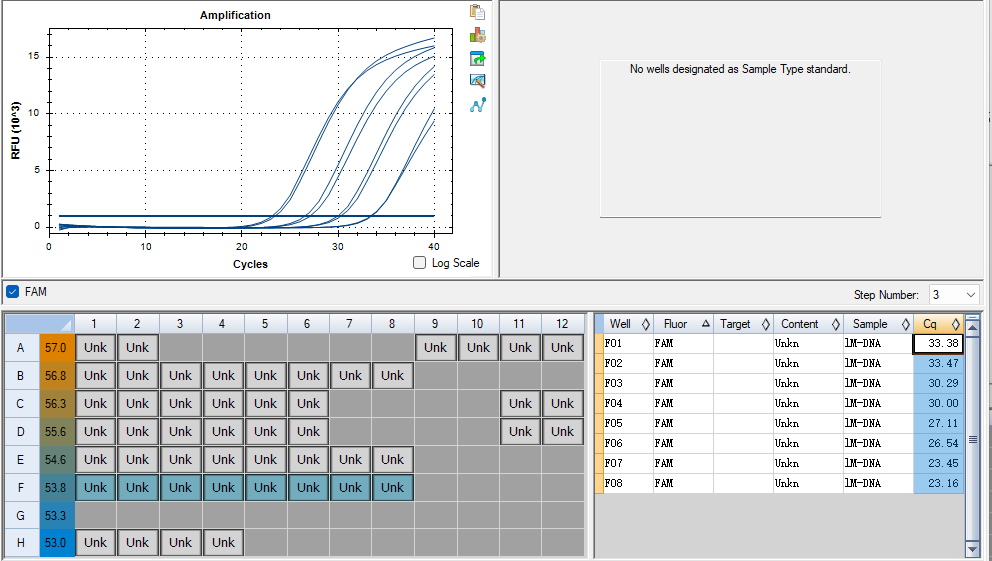Screen dimensions: 992x561
Task: Click the 57.0 temperature gradient cell
Action: tap(56, 348)
